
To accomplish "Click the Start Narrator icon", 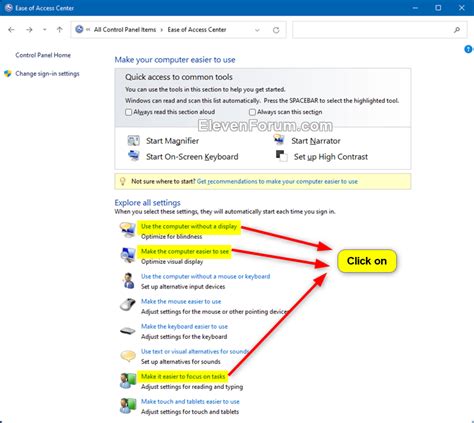I will point(279,139).
